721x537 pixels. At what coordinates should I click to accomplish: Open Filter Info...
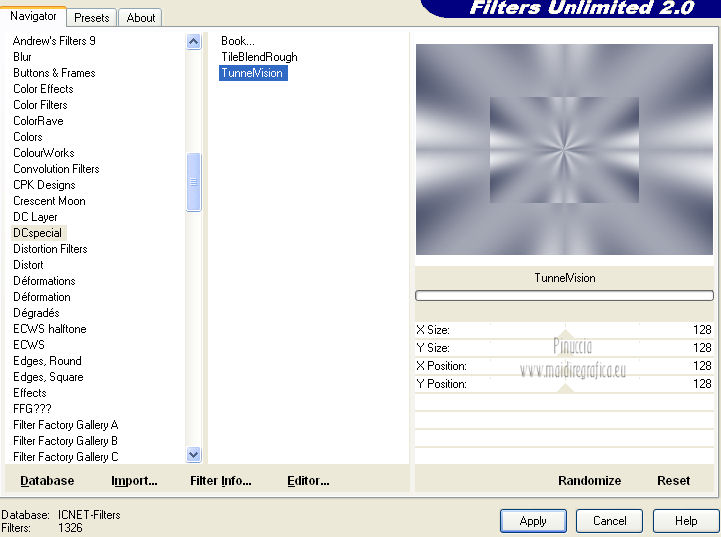[221, 481]
